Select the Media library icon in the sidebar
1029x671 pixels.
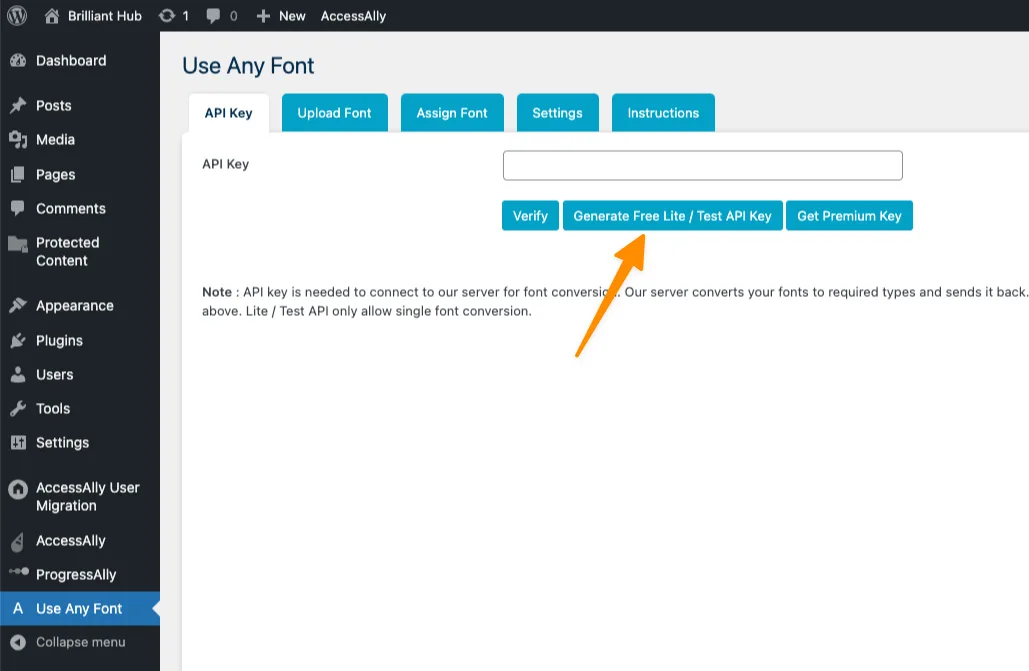[22, 140]
